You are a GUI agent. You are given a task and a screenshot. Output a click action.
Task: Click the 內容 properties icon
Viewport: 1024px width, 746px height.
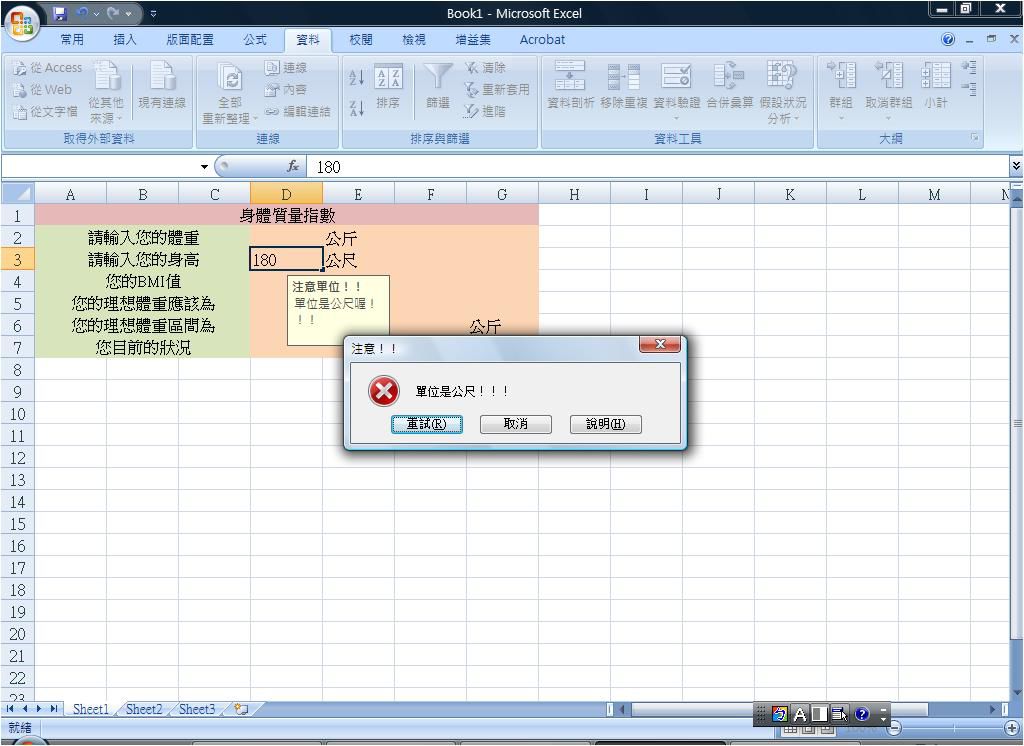click(286, 89)
